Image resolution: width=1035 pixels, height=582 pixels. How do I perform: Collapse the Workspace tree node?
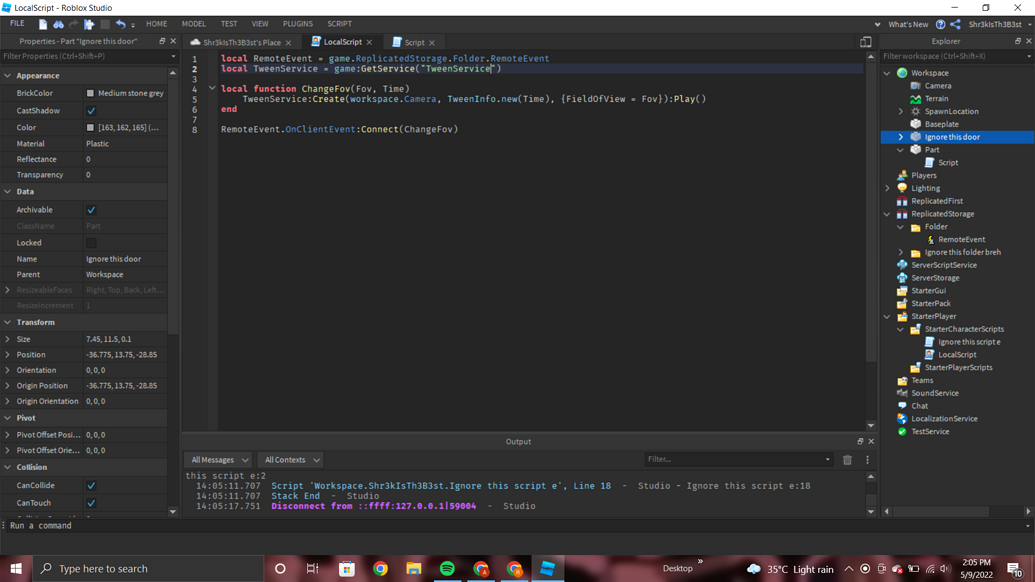click(887, 73)
